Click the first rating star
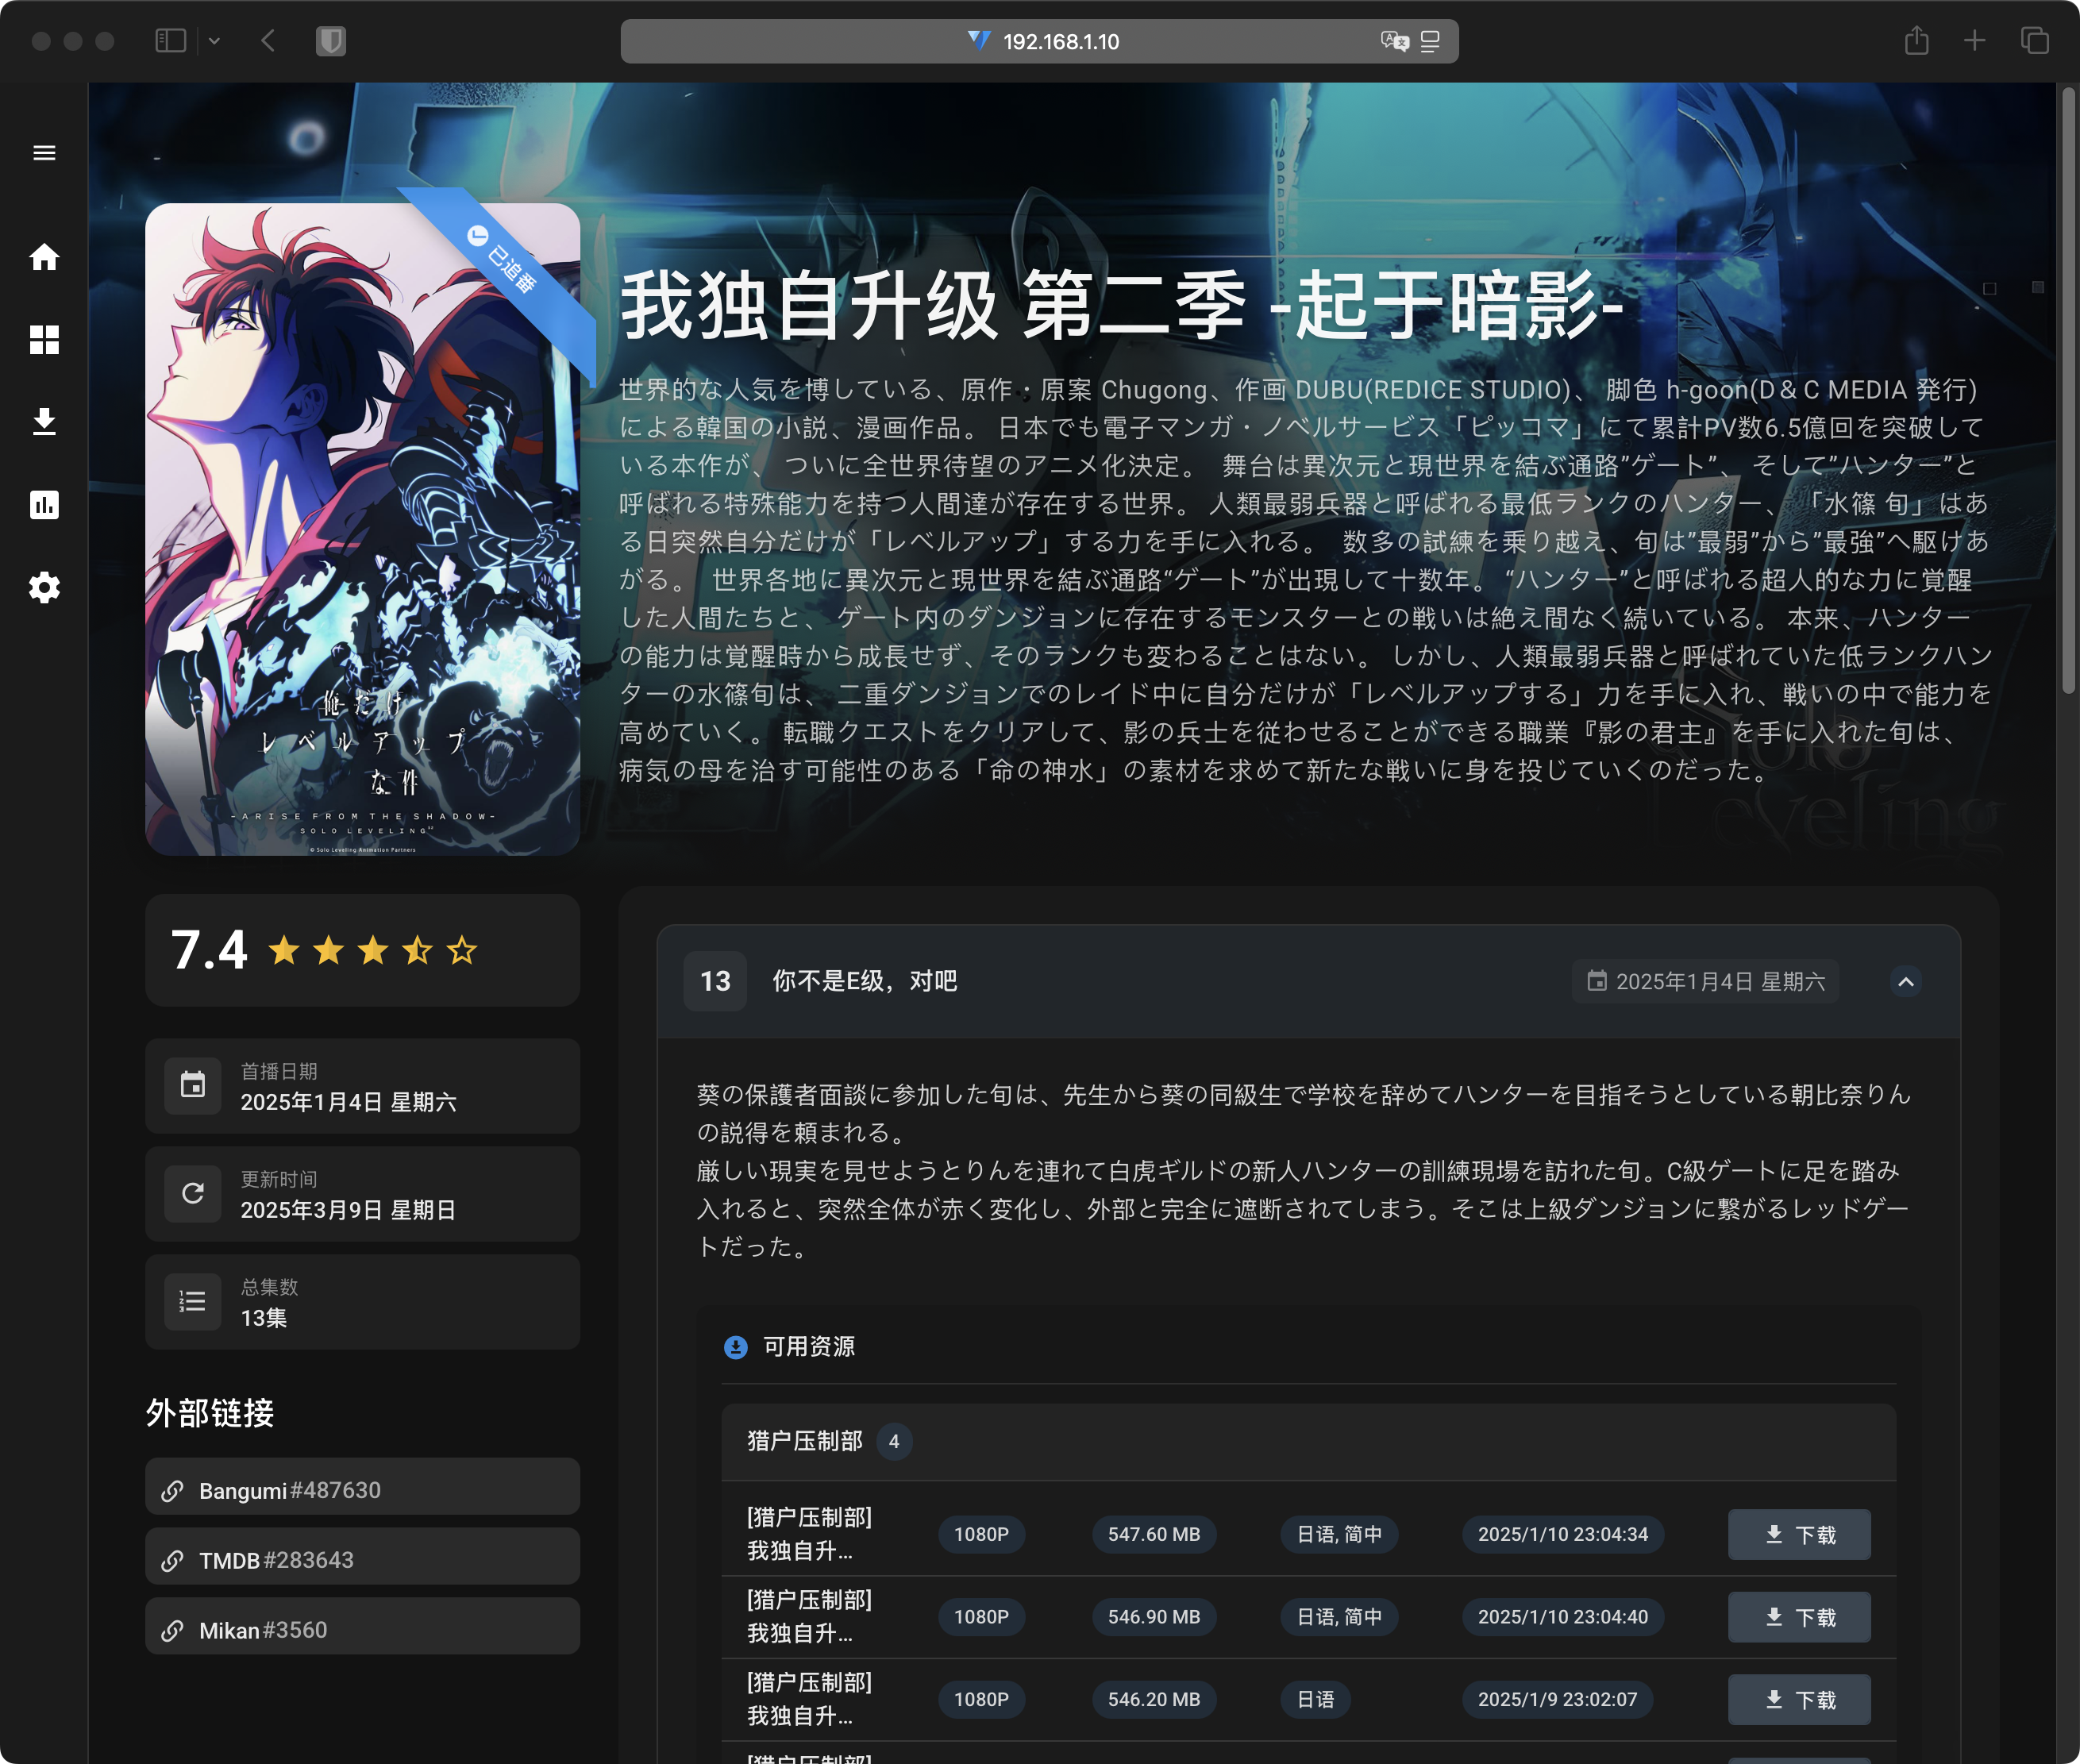 tap(284, 950)
